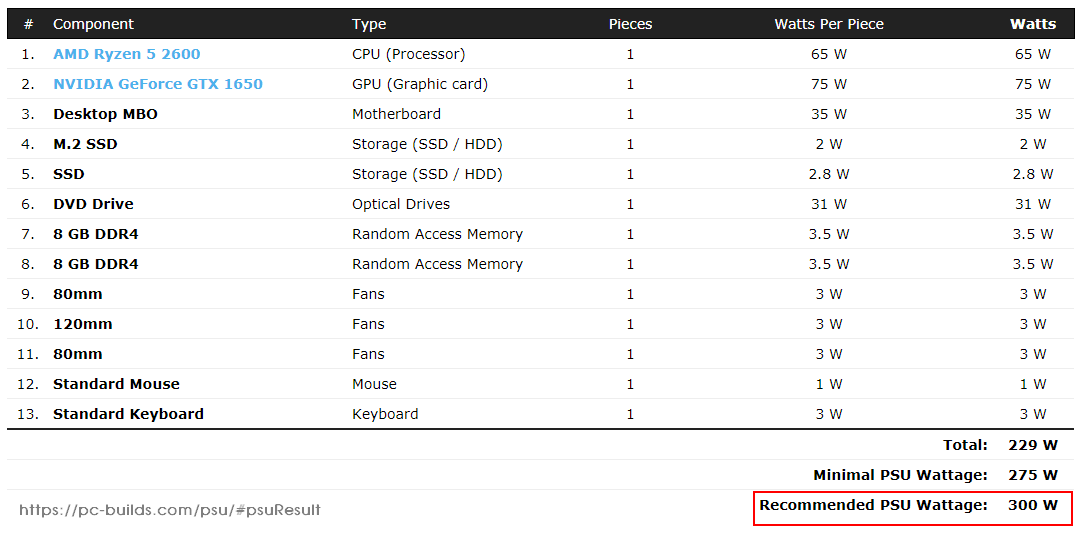
Task: Click the Standard Keyboard component
Action: [x=128, y=414]
